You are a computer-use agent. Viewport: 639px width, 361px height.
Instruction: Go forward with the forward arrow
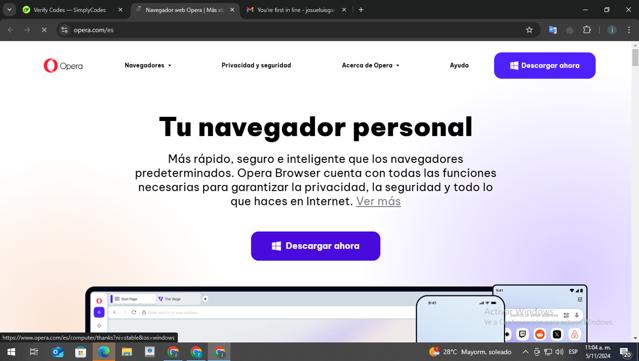(27, 30)
